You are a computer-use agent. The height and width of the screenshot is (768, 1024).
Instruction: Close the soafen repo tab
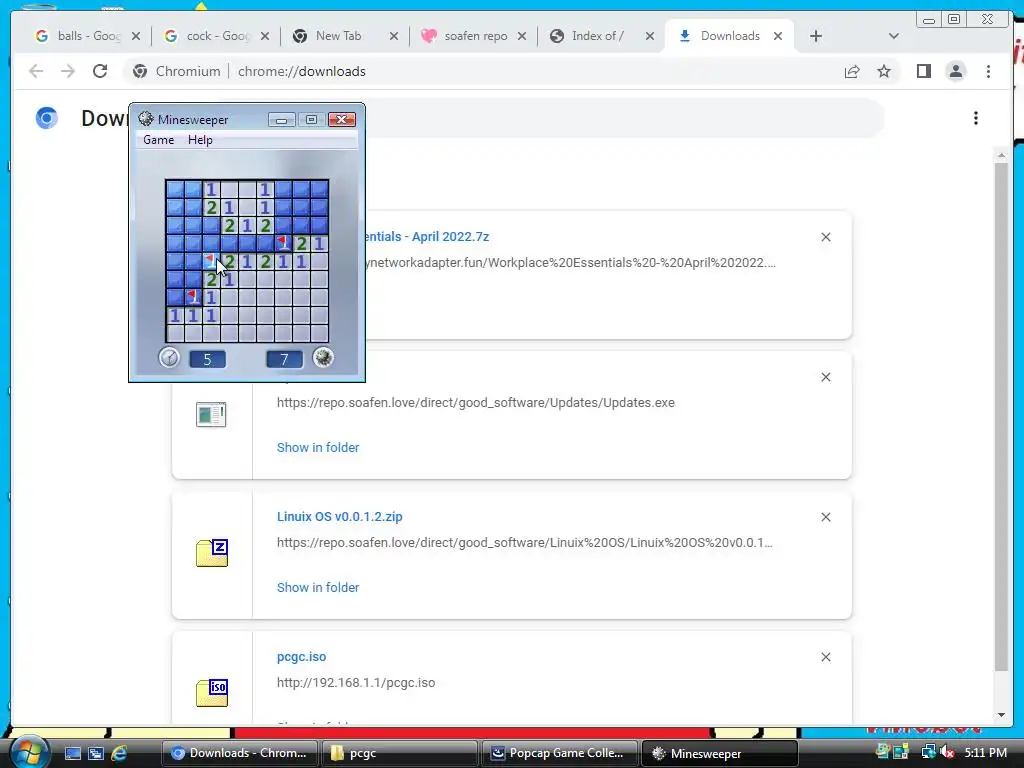click(522, 37)
